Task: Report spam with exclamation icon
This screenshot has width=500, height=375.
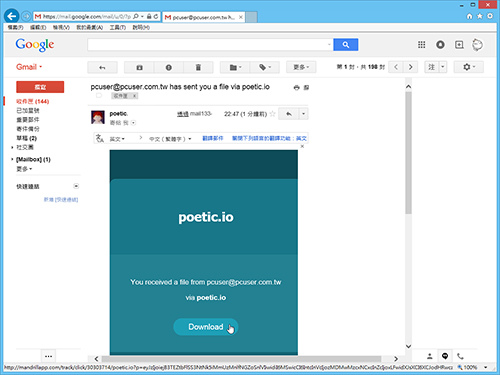Action: [x=169, y=67]
